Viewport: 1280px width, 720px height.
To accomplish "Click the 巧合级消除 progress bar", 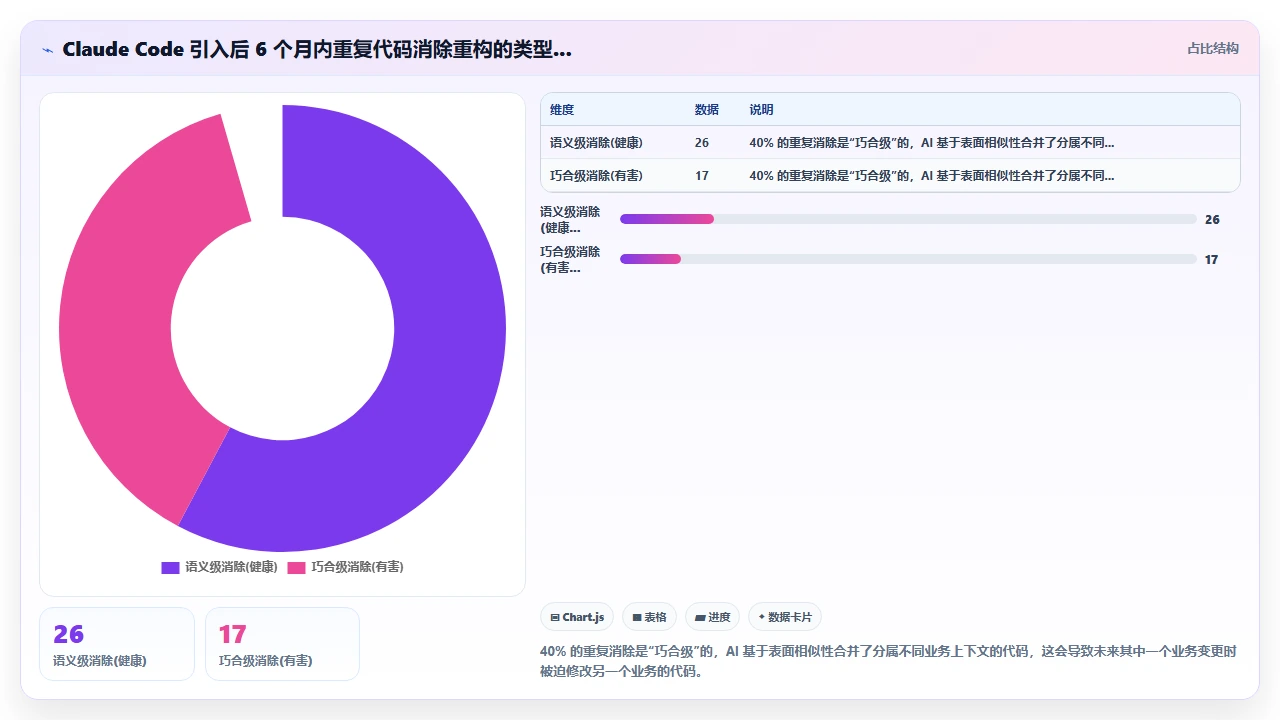I will [x=908, y=259].
